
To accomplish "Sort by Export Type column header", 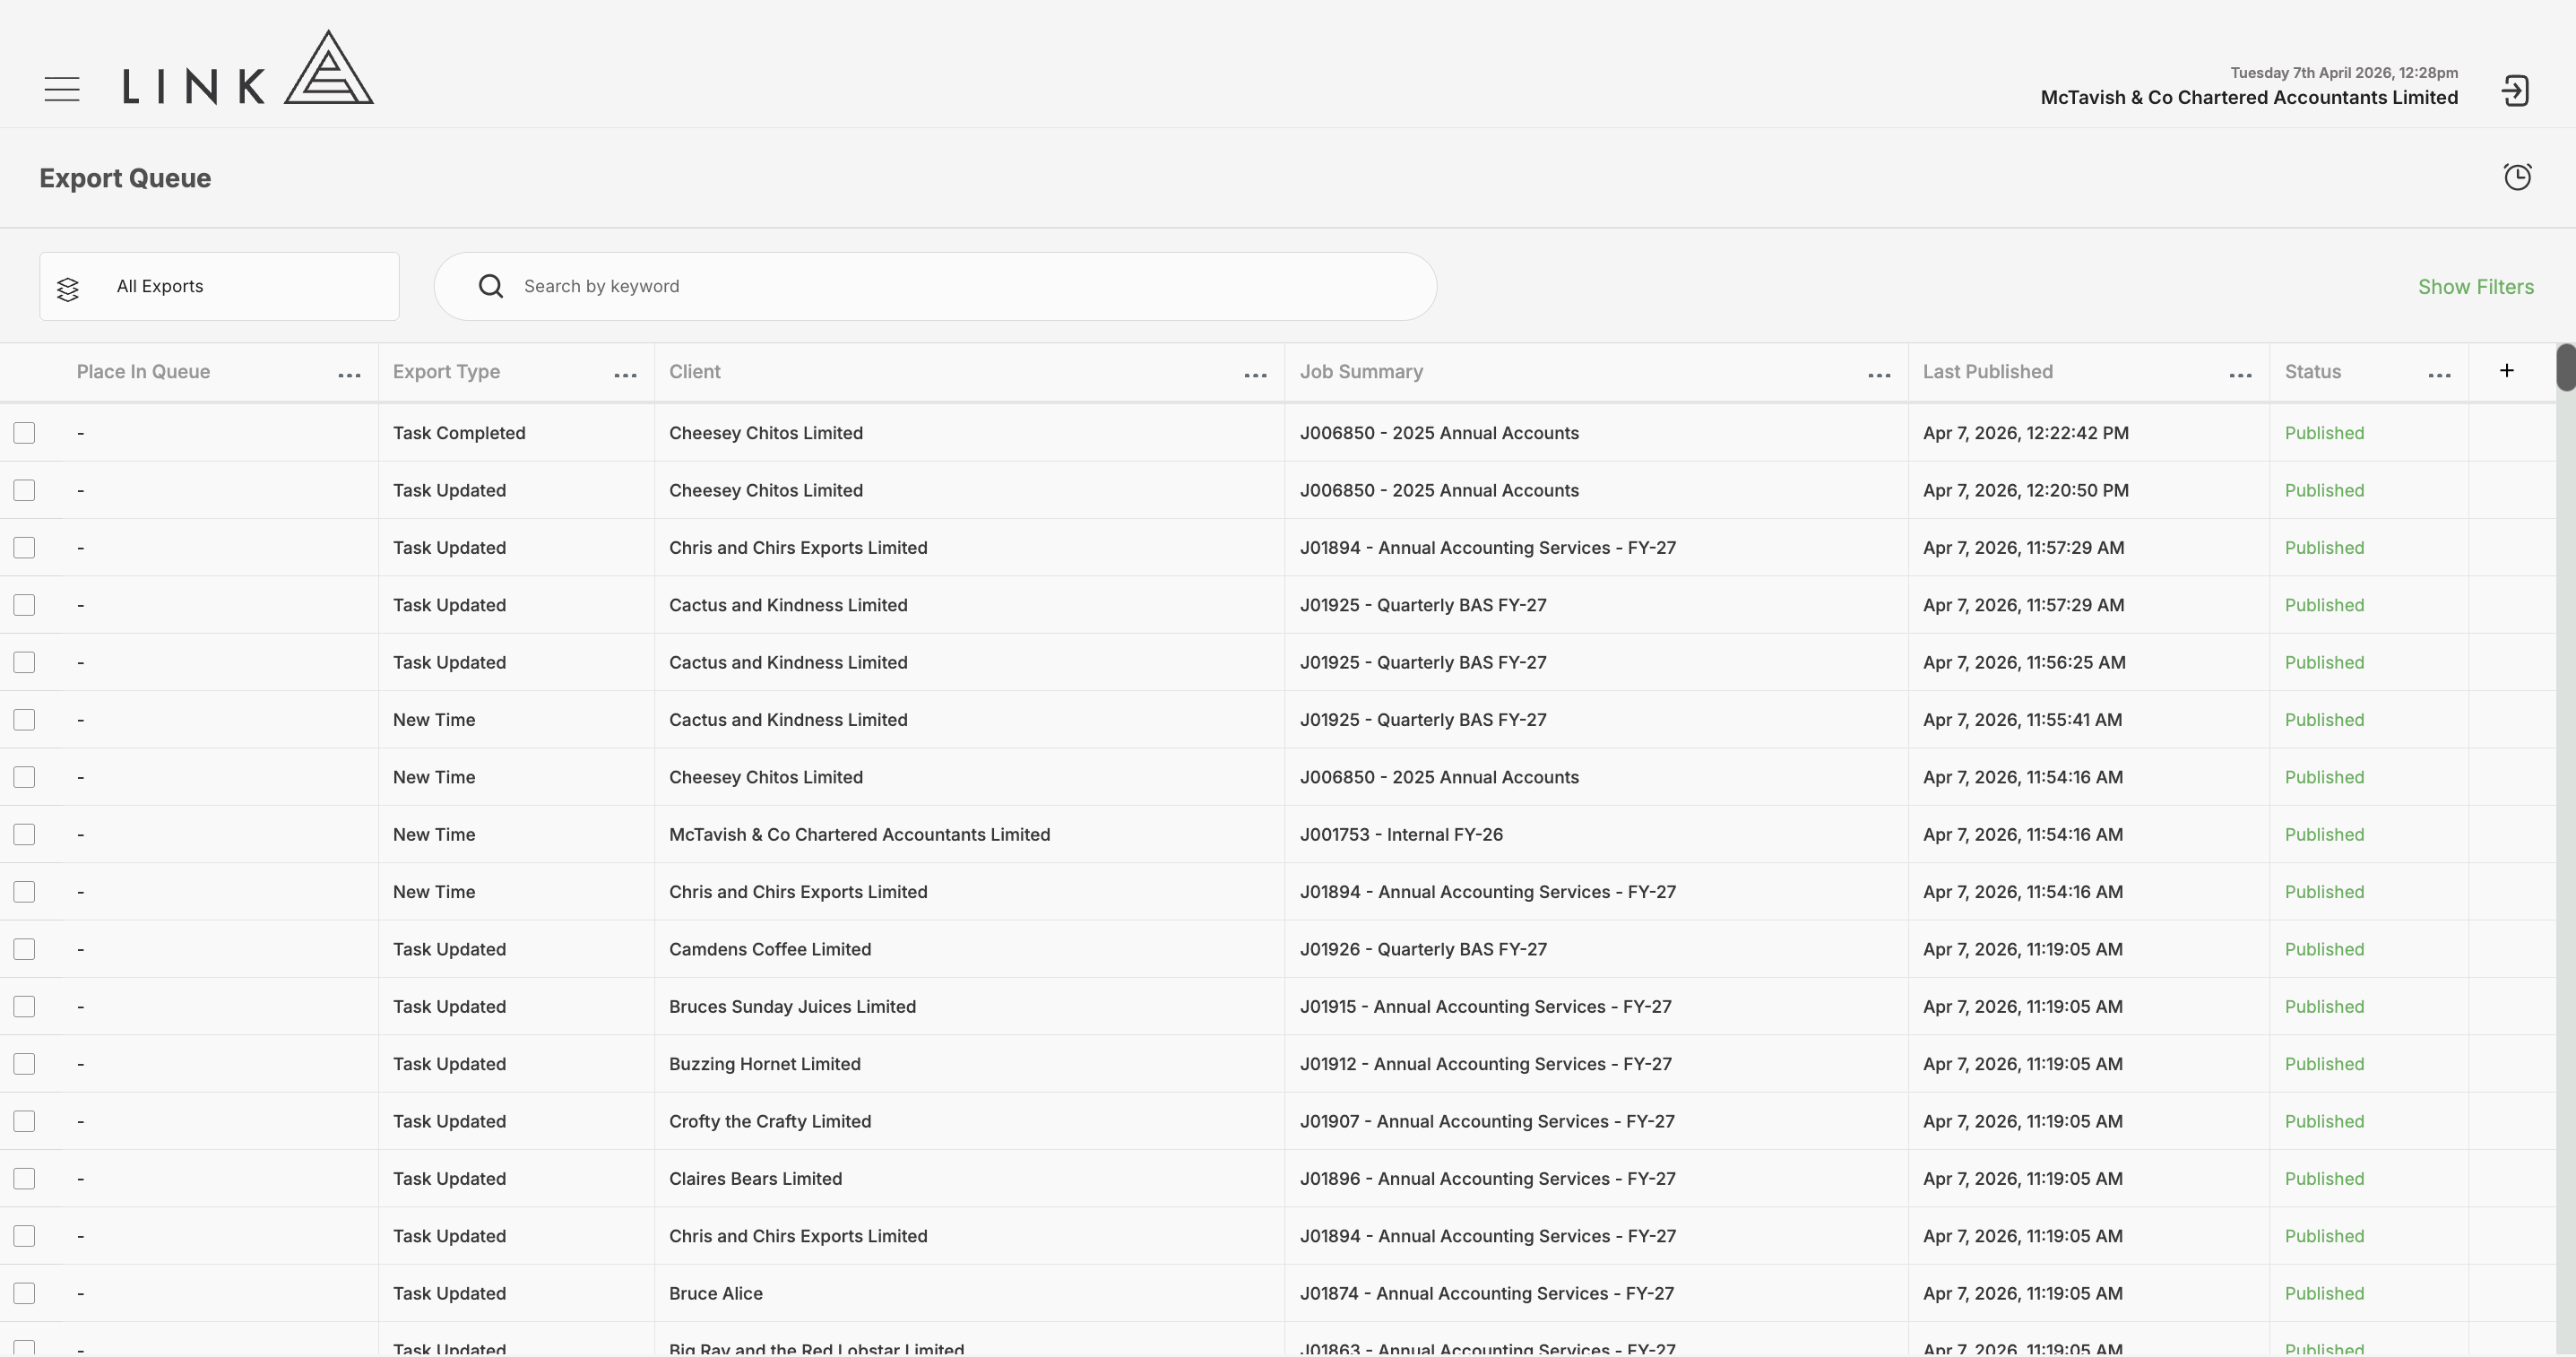I will coord(446,371).
